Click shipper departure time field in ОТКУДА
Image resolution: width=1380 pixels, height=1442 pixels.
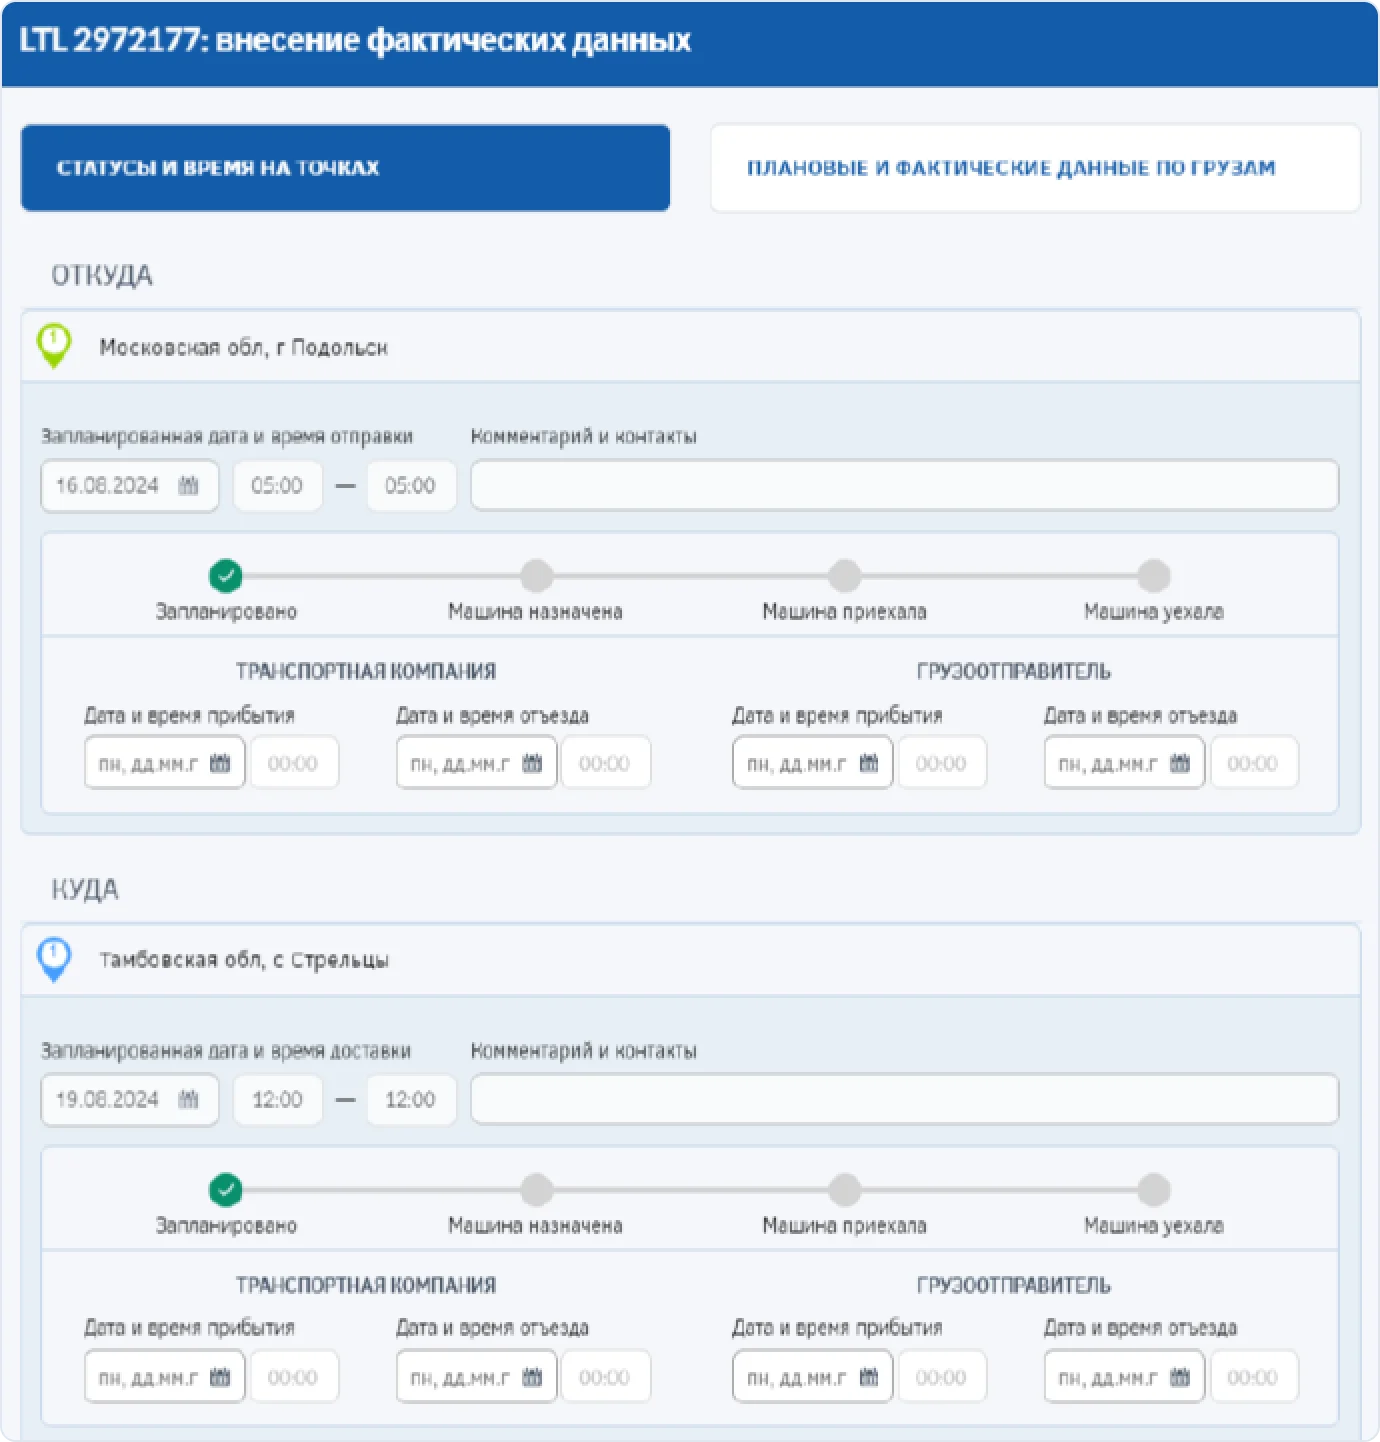click(x=1254, y=764)
